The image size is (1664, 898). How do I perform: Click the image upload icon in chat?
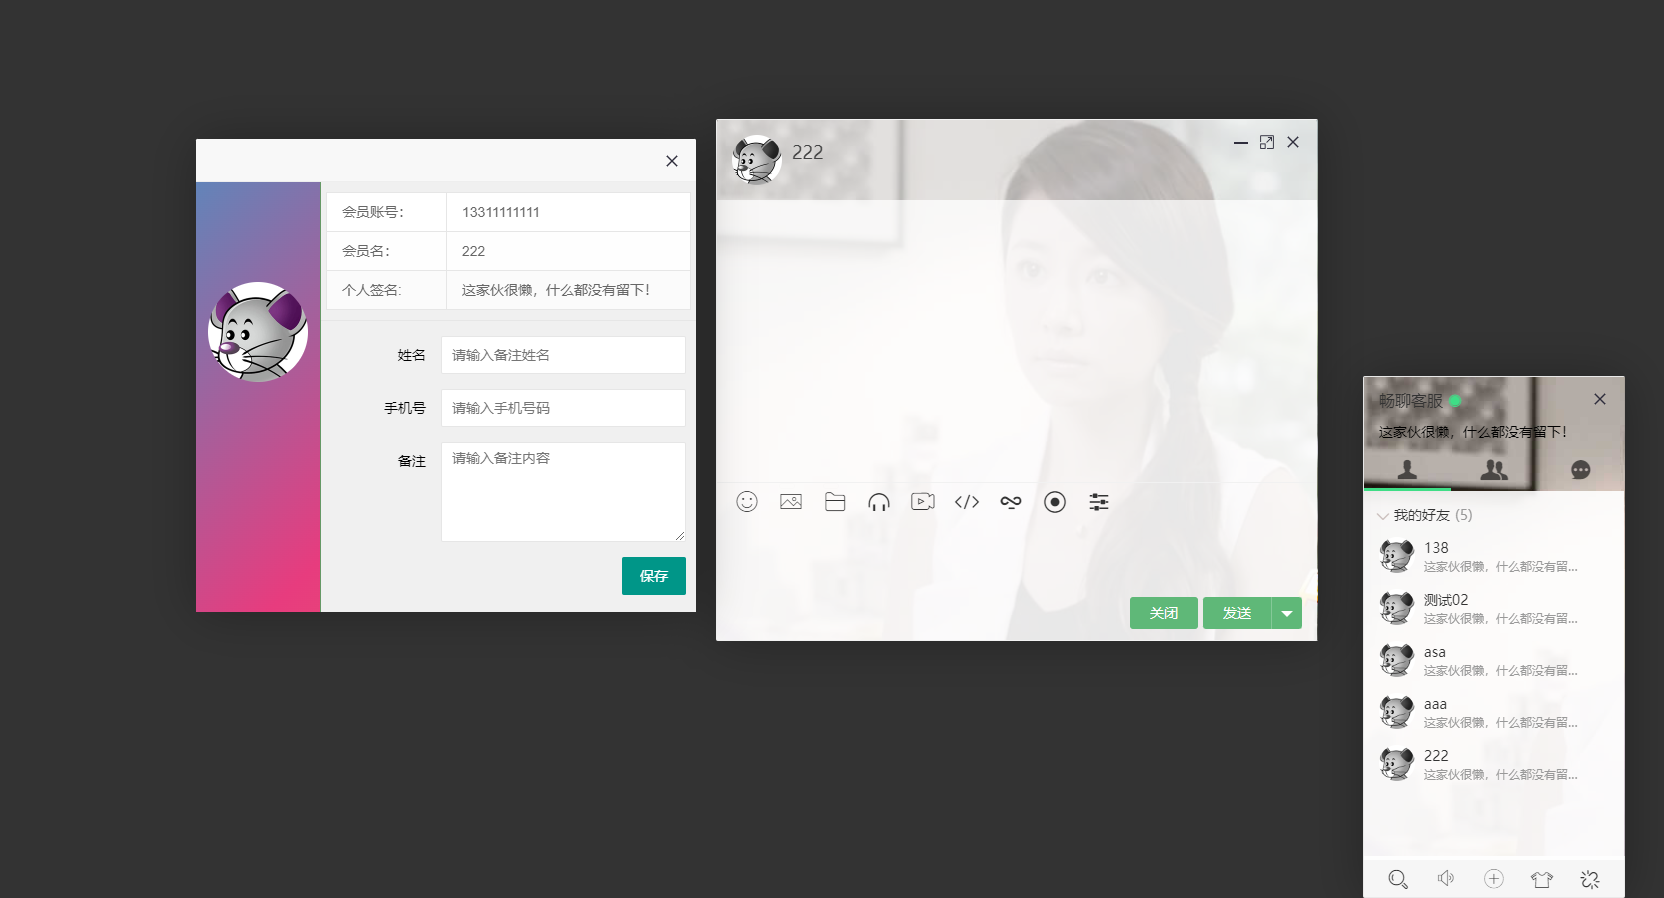(x=791, y=502)
